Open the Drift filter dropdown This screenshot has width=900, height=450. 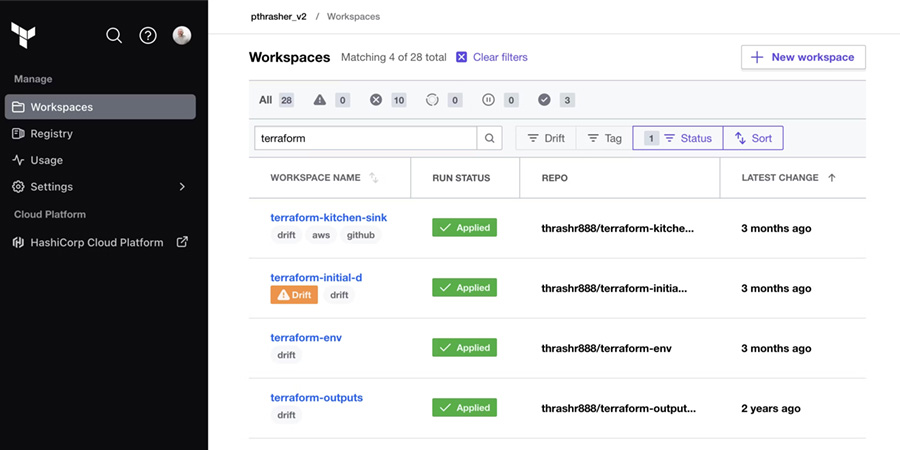tap(546, 138)
